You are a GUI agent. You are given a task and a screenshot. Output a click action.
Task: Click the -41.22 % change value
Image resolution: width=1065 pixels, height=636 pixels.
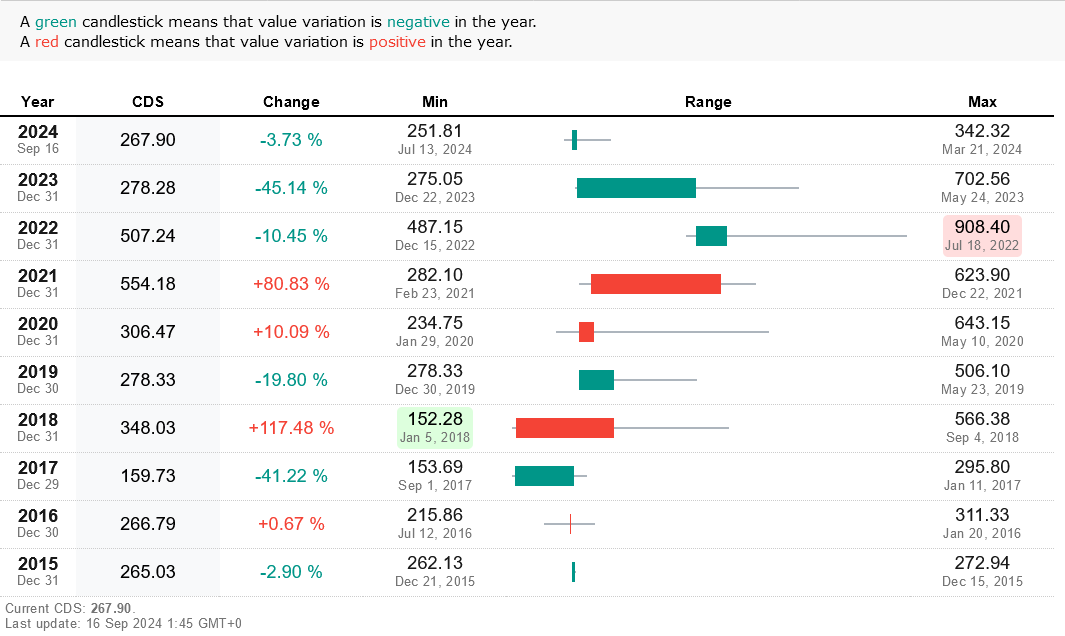[291, 476]
